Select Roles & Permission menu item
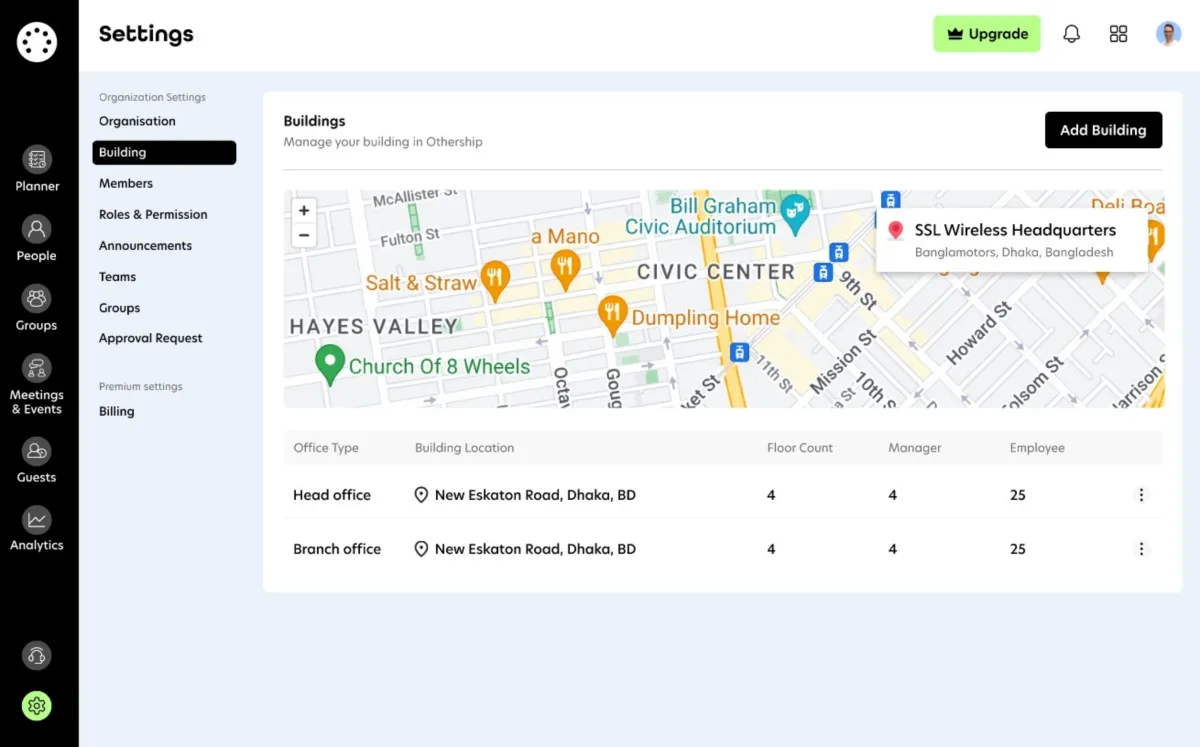The height and width of the screenshot is (747, 1200). coord(153,214)
